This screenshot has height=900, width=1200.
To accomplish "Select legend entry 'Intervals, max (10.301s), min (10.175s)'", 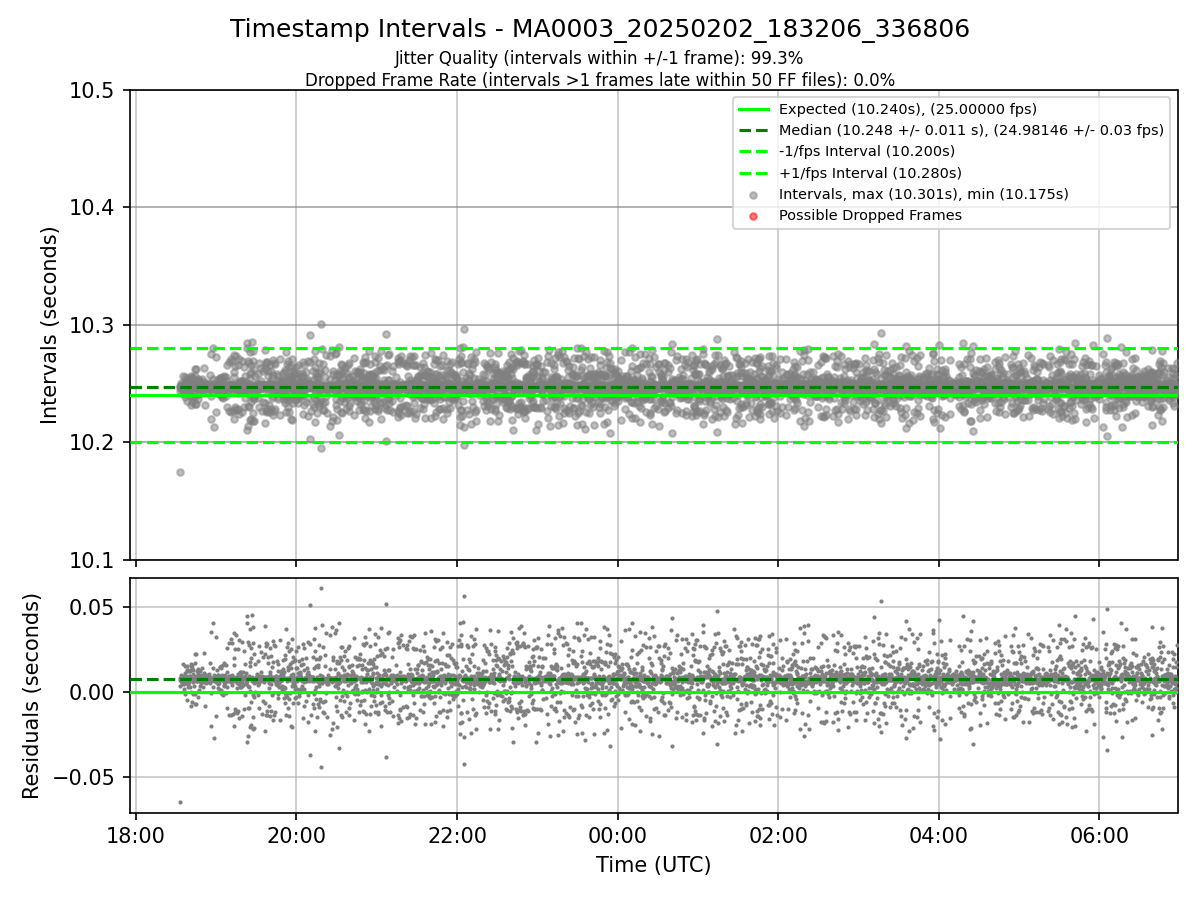I will pyautogui.click(x=924, y=194).
